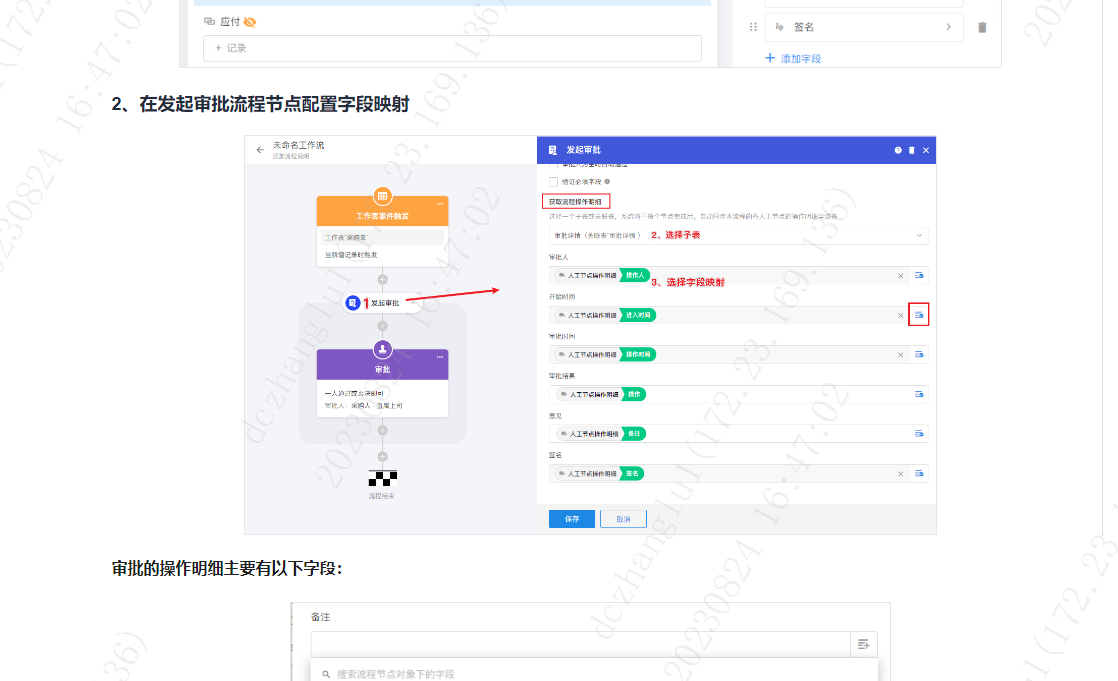This screenshot has height=681, width=1118.
Task: Click the 未命名工作流 title
Action: (298, 145)
